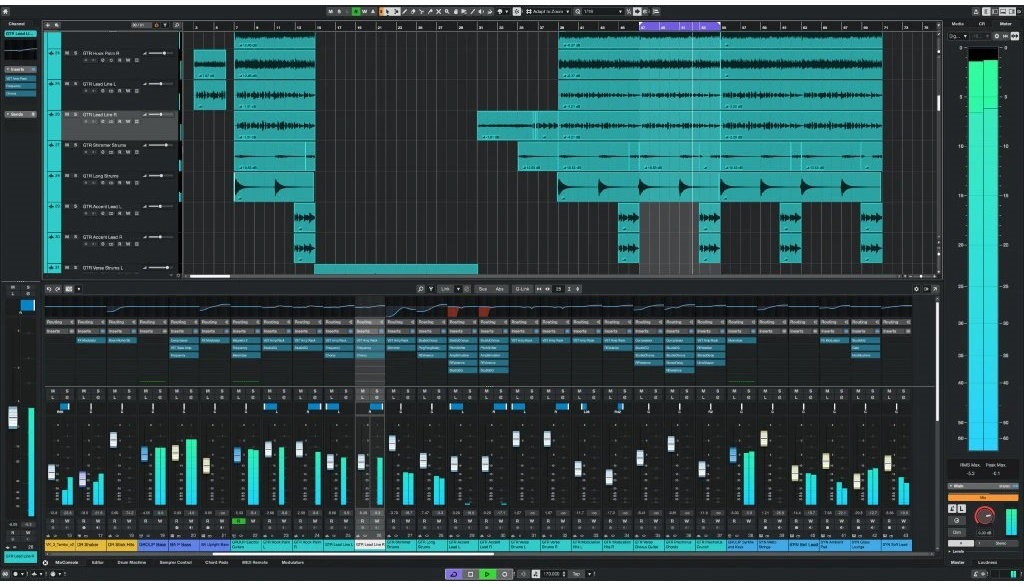Toggle global Mute M in top toolbar
This screenshot has height=587, width=1024.
pyautogui.click(x=330, y=11)
